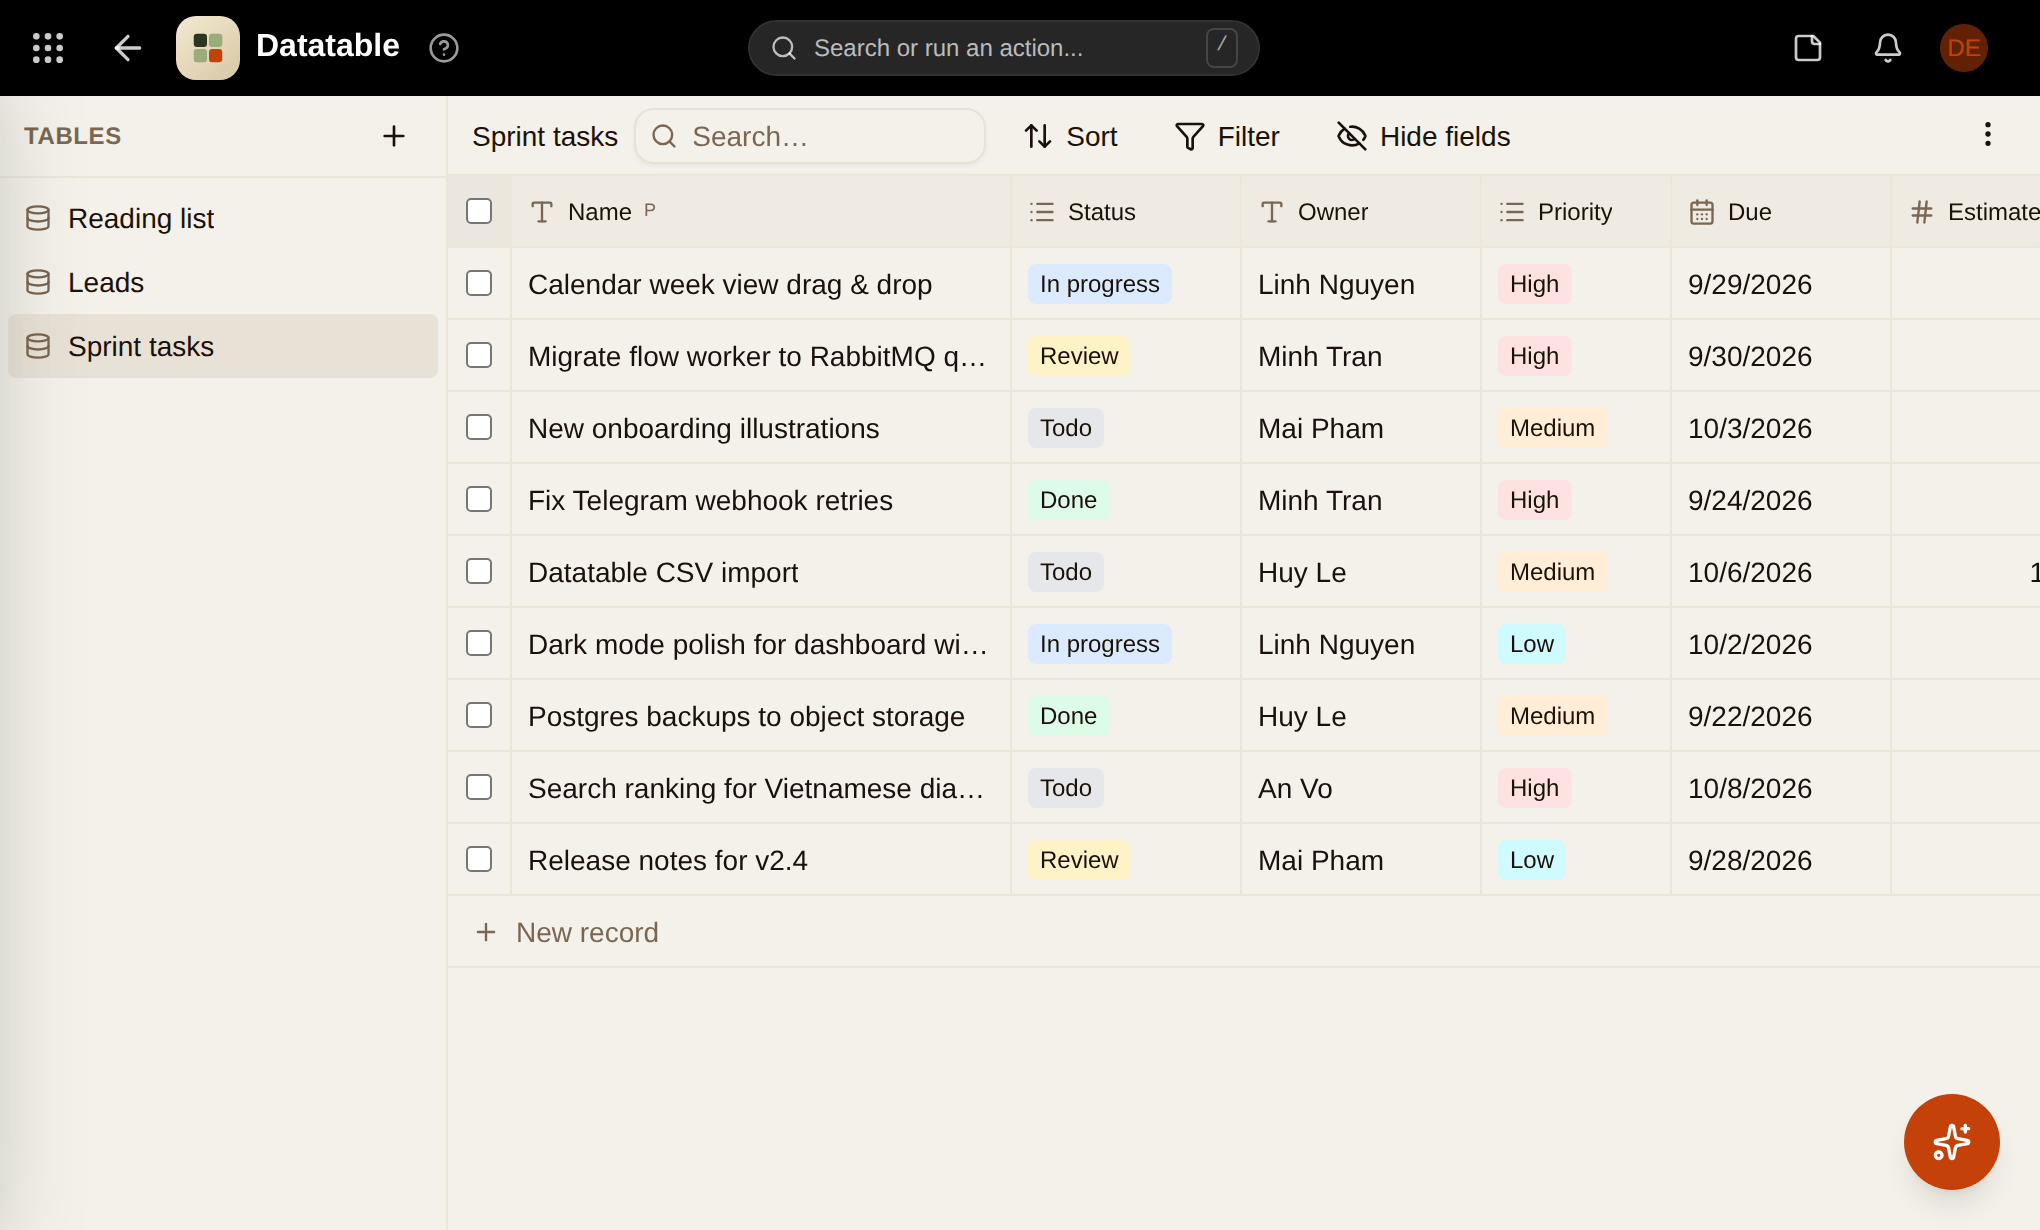This screenshot has height=1230, width=2040.
Task: Open Status dropdown for Fix Telegram webhook
Action: pyautogui.click(x=1068, y=500)
